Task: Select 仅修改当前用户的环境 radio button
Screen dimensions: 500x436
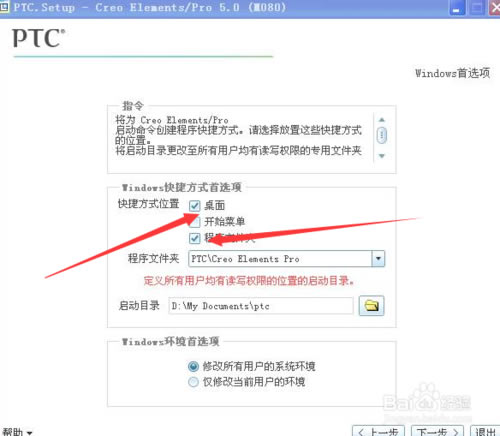Action: (x=193, y=382)
